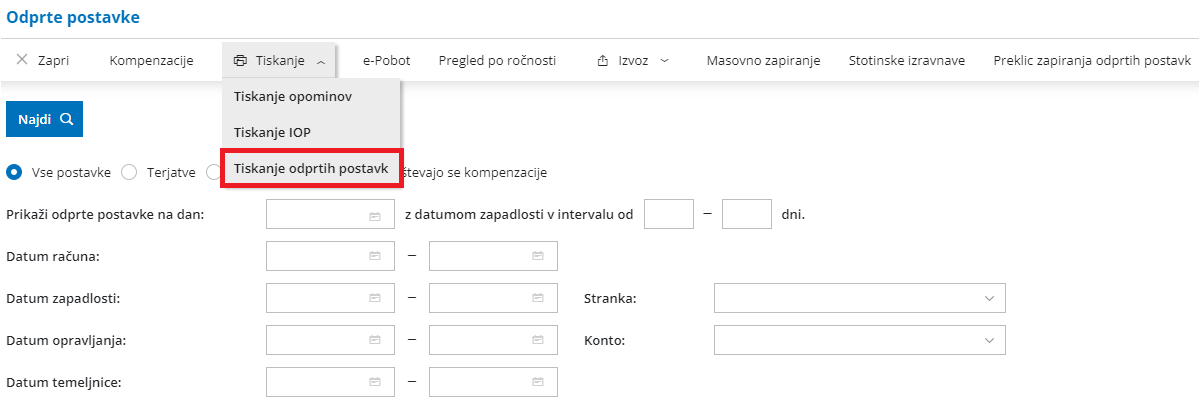Click the X icon next to Zapri
This screenshot has height=409, width=1200.
22,60
